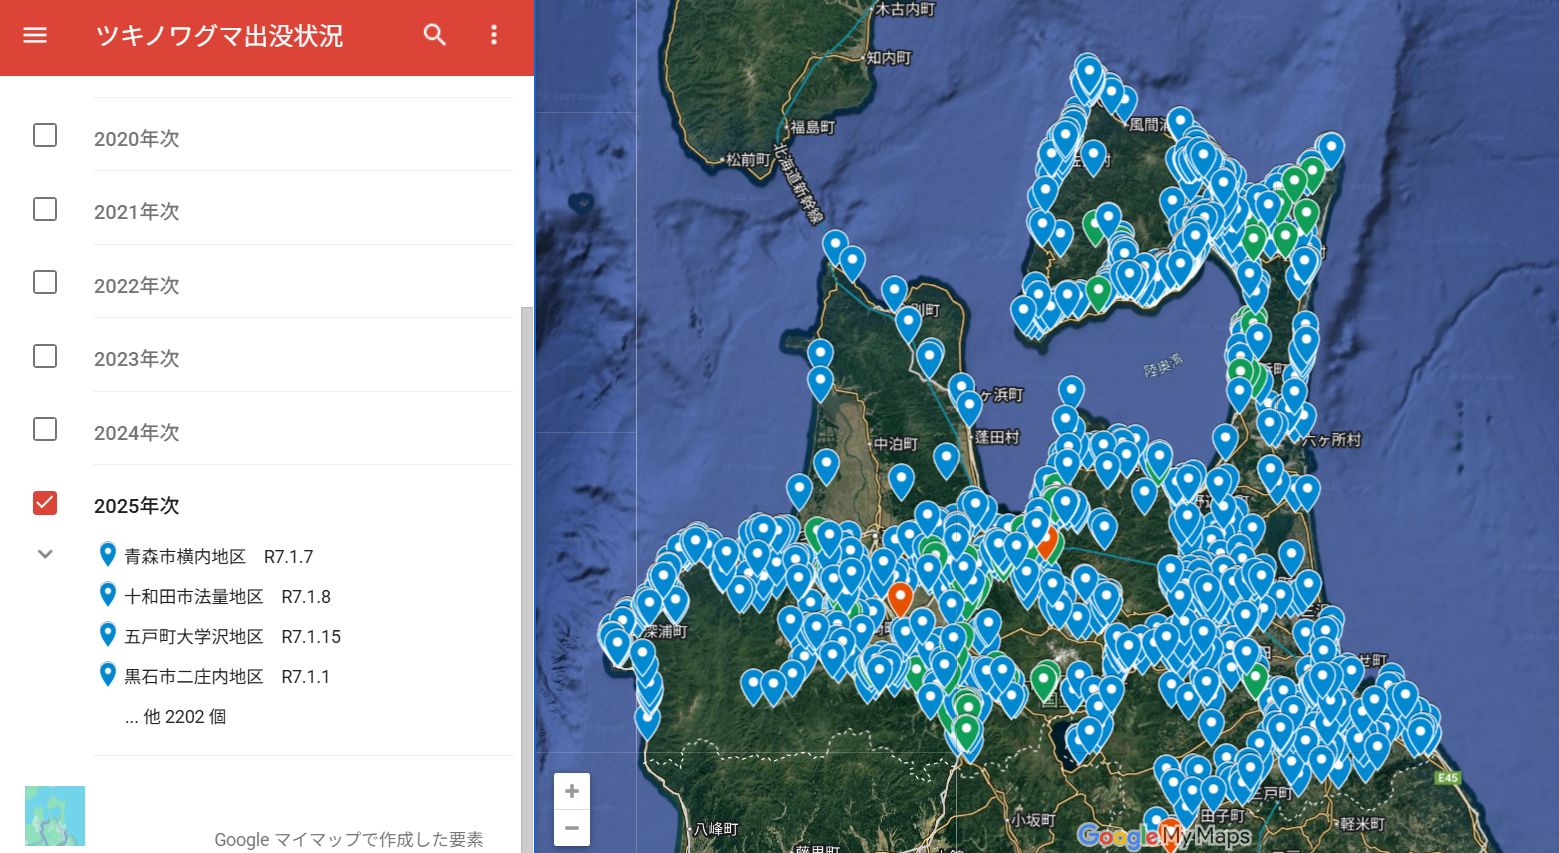Click the pin icon beside 青森市横内地区
The image size is (1559, 853).
click(x=108, y=555)
